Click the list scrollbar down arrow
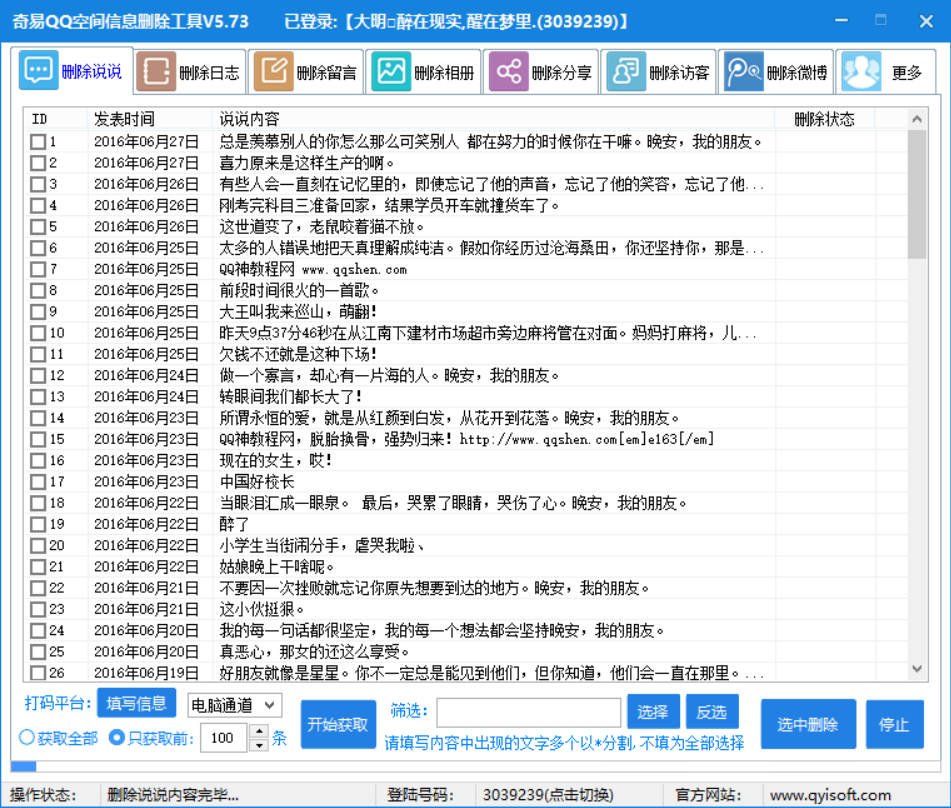 pos(917,669)
